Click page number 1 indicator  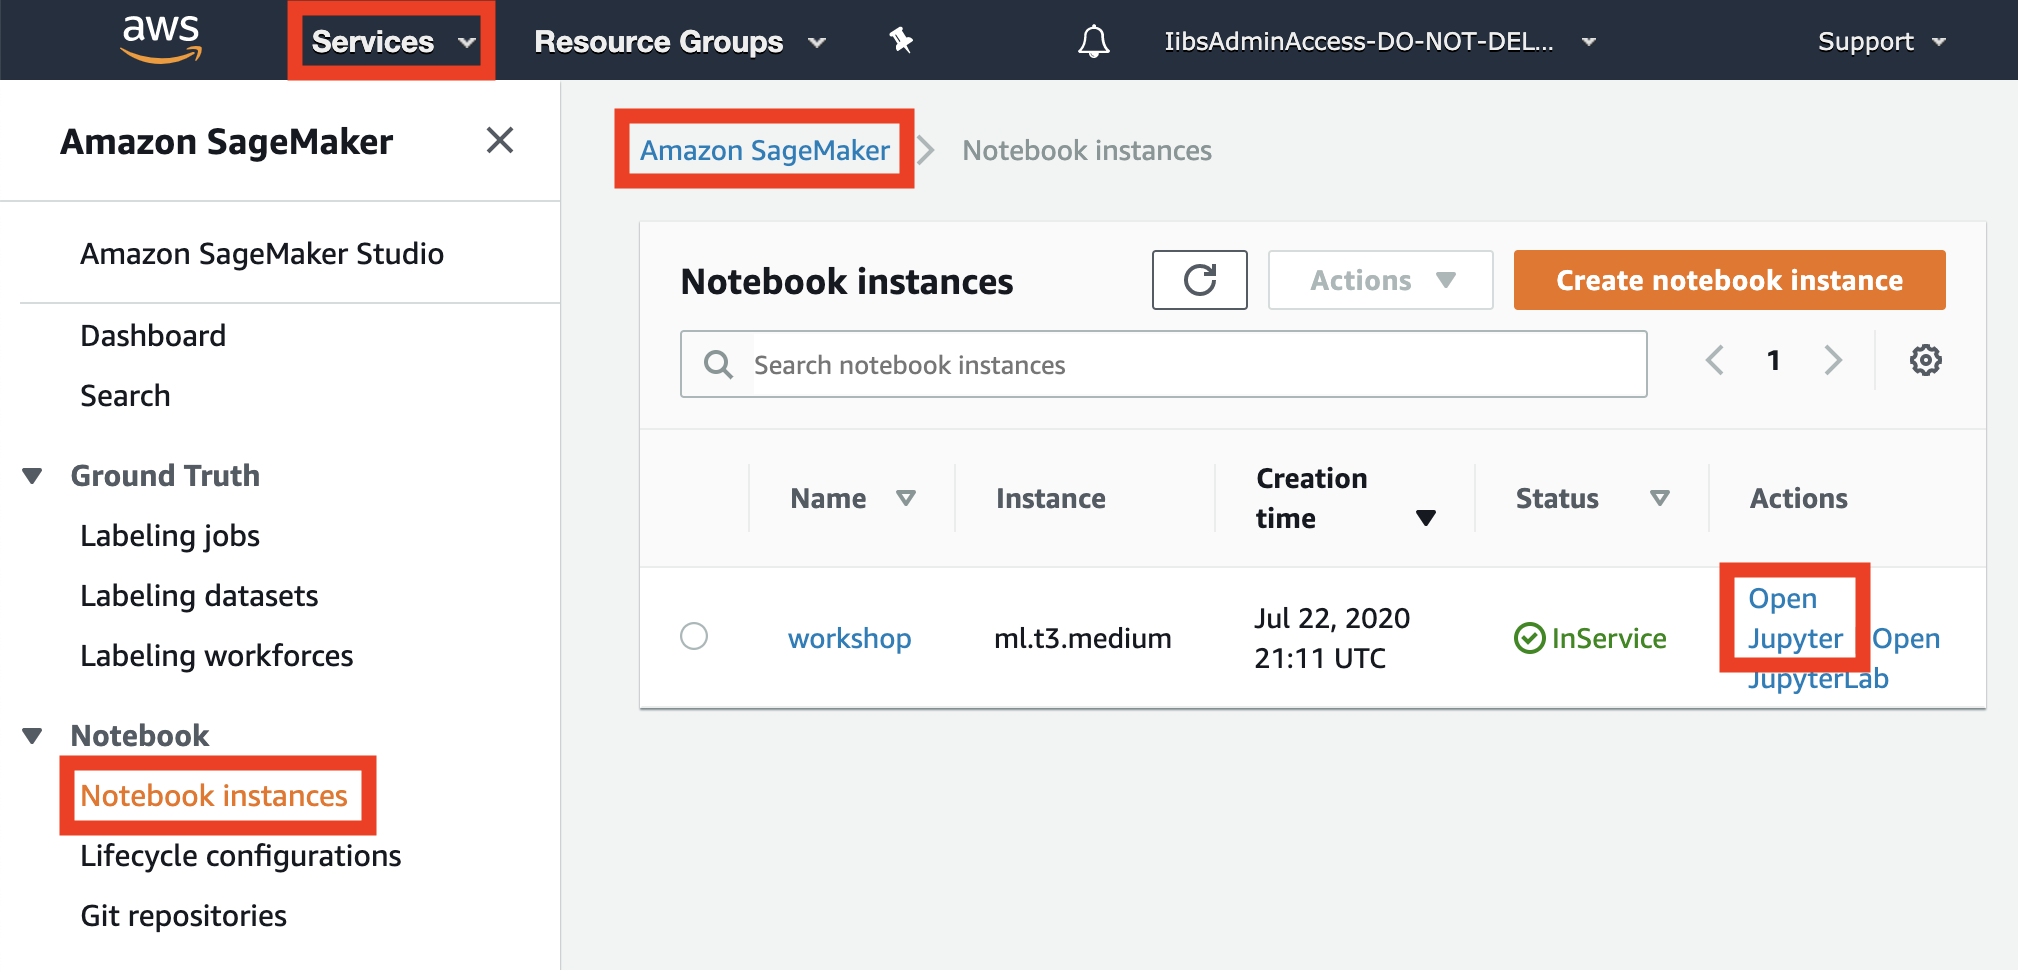tap(1773, 360)
